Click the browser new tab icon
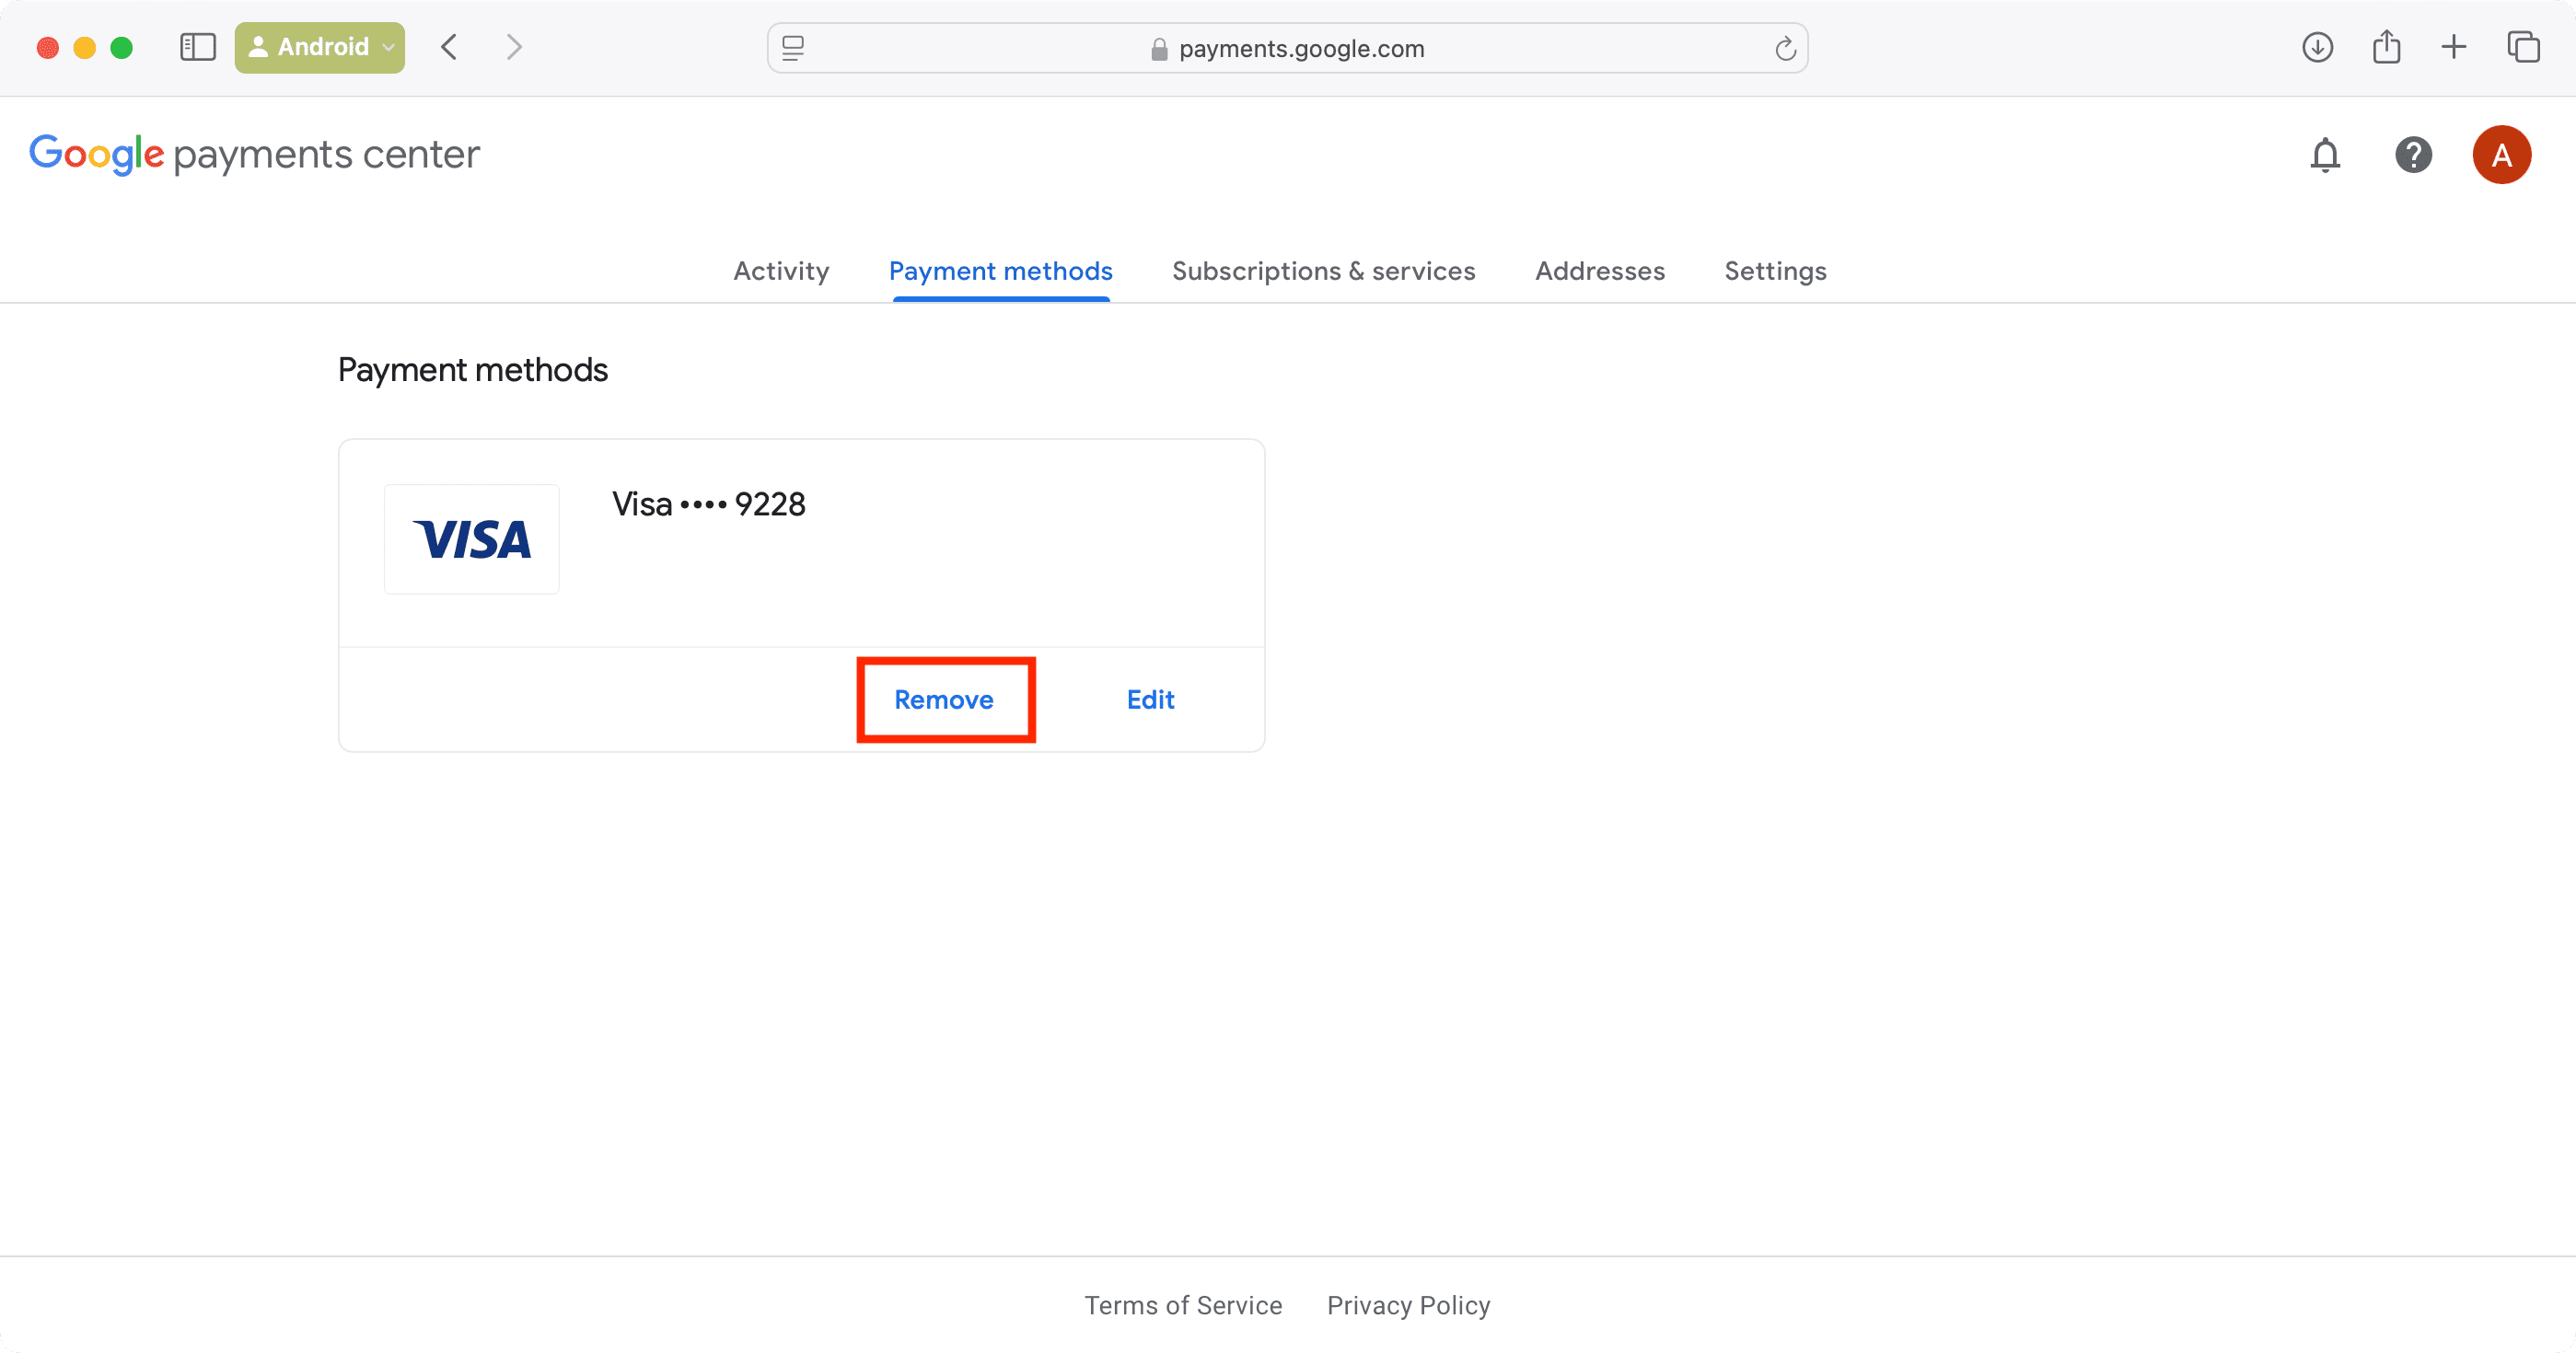The width and height of the screenshot is (2576, 1353). (2454, 48)
